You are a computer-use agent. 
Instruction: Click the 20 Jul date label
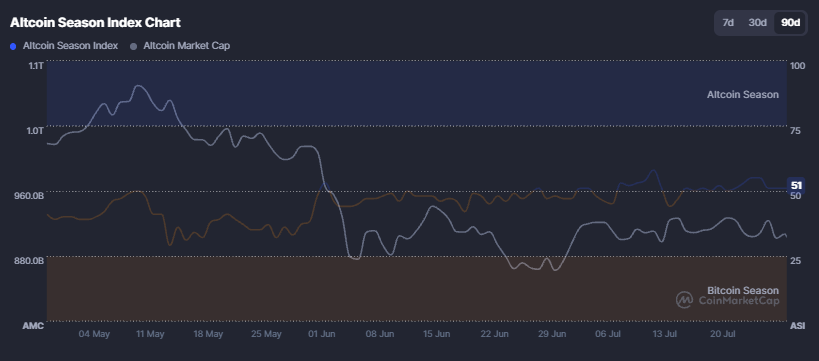coord(723,334)
